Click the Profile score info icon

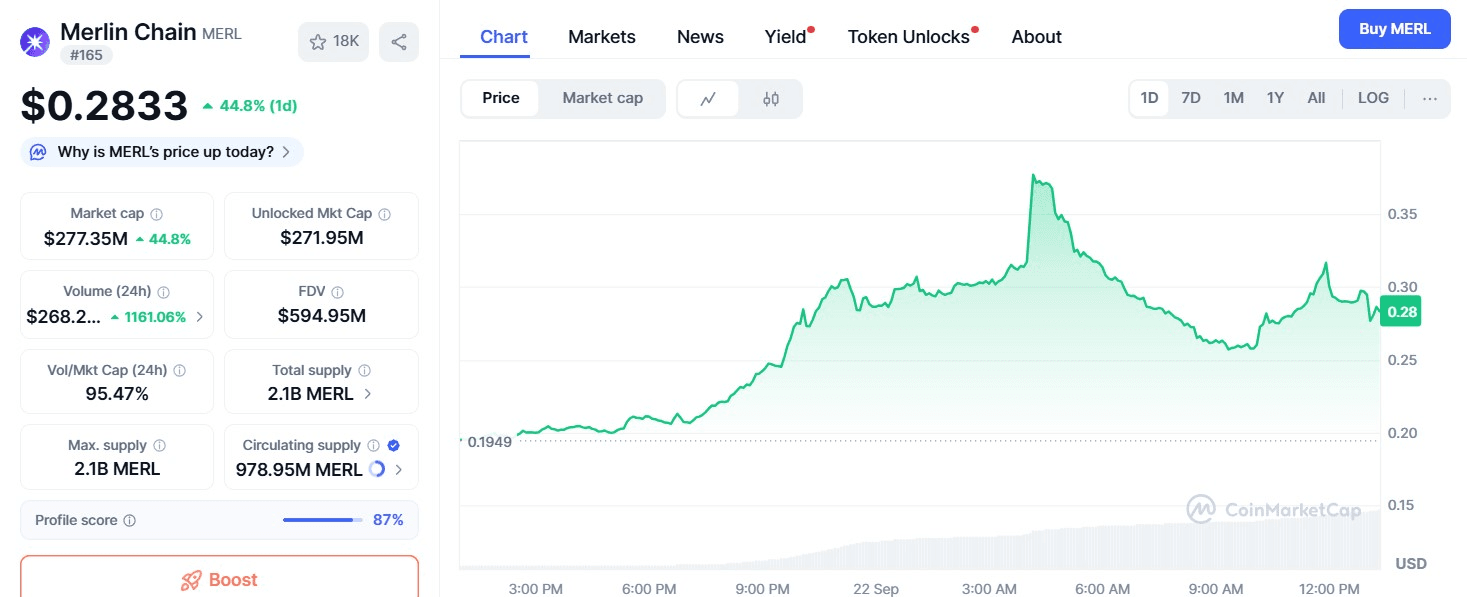(x=130, y=521)
